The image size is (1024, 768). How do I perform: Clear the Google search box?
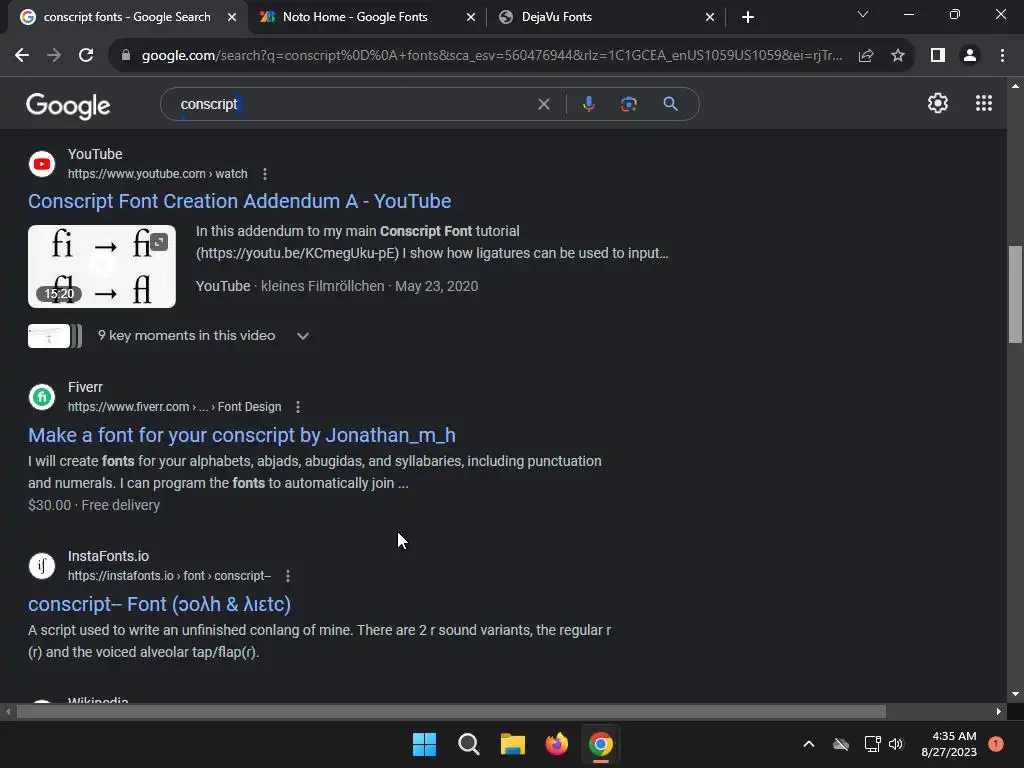(x=543, y=104)
